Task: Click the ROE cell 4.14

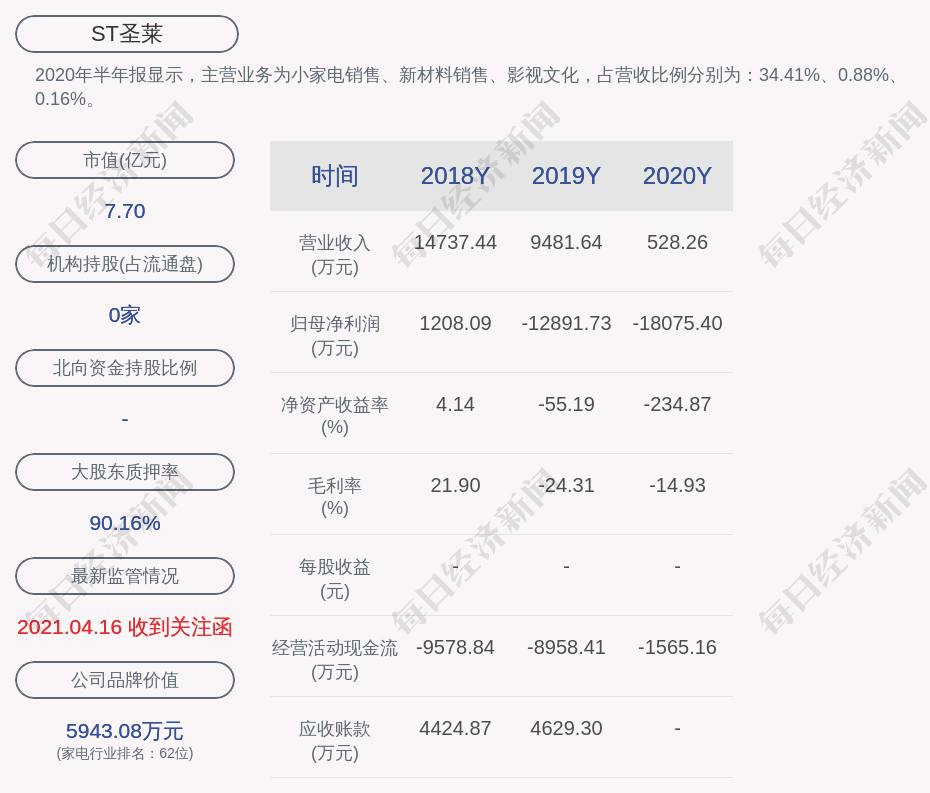Action: (456, 405)
